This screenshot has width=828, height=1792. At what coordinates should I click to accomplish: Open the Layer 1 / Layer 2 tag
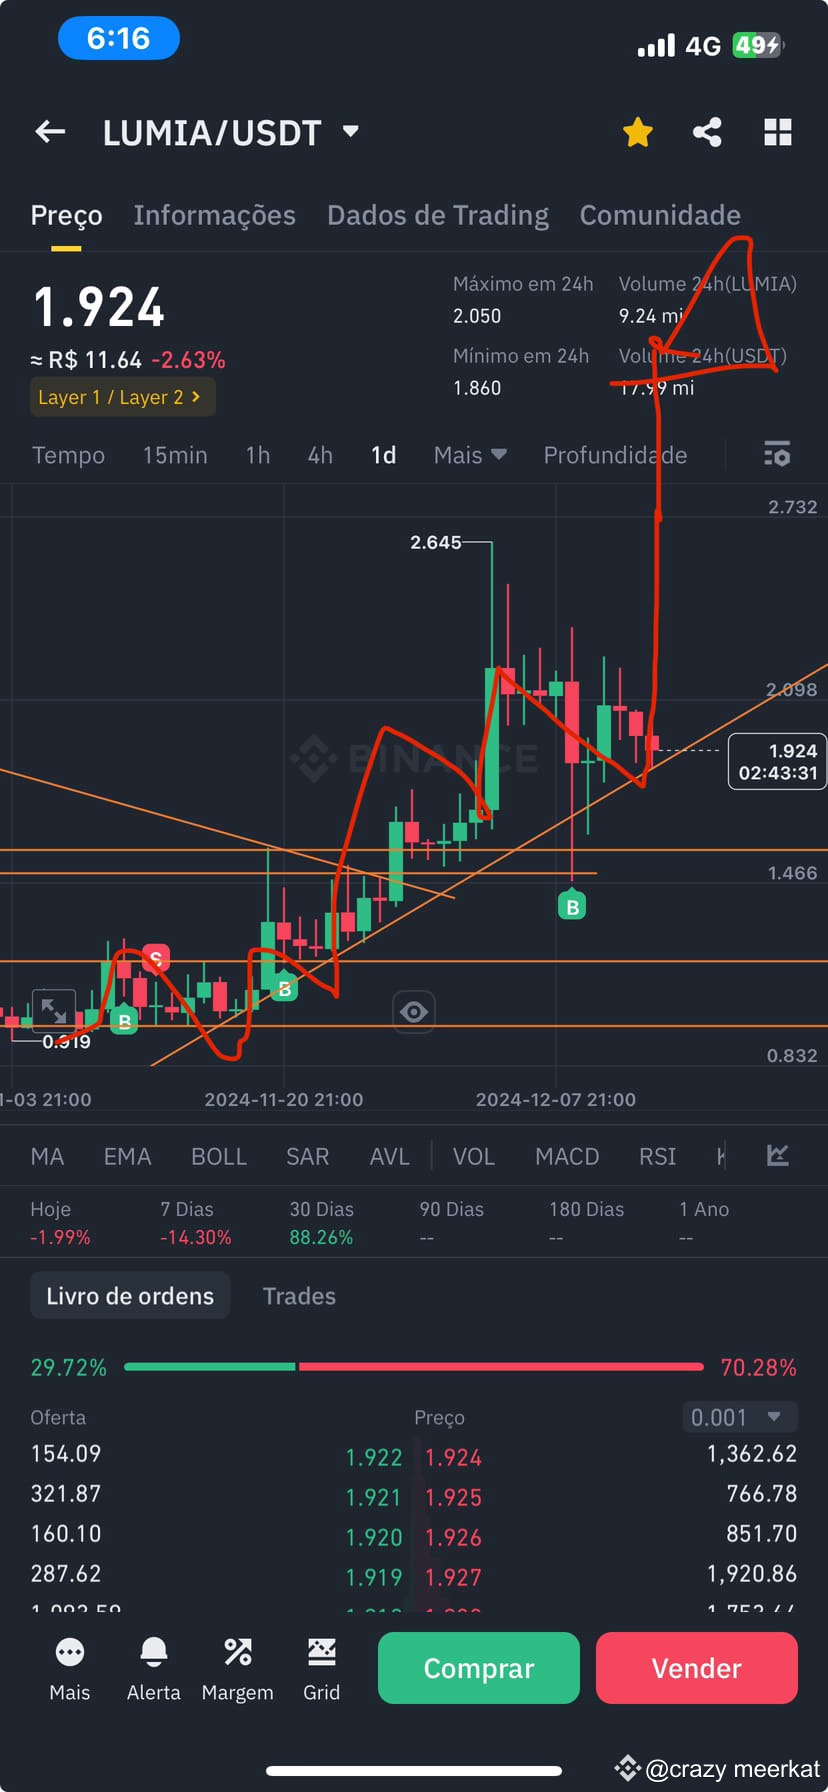click(123, 397)
